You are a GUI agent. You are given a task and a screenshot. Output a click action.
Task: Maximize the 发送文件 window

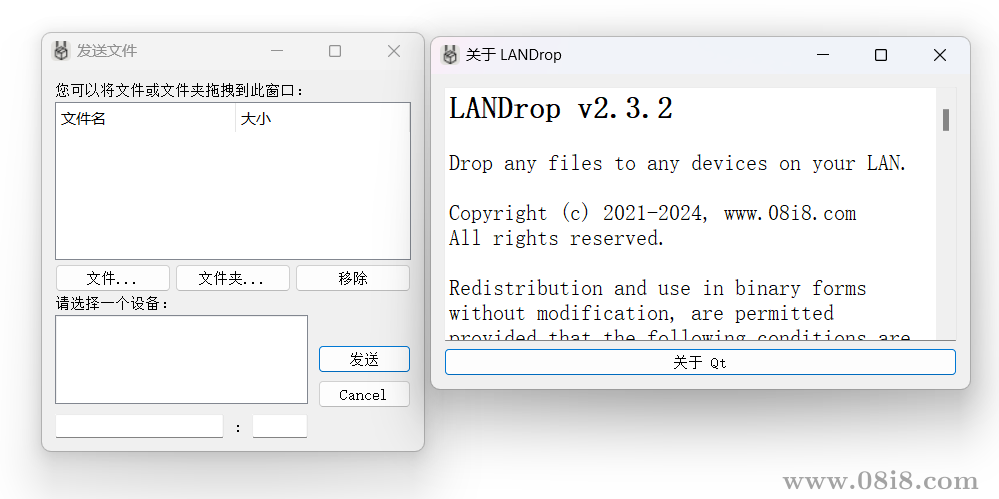coord(335,51)
